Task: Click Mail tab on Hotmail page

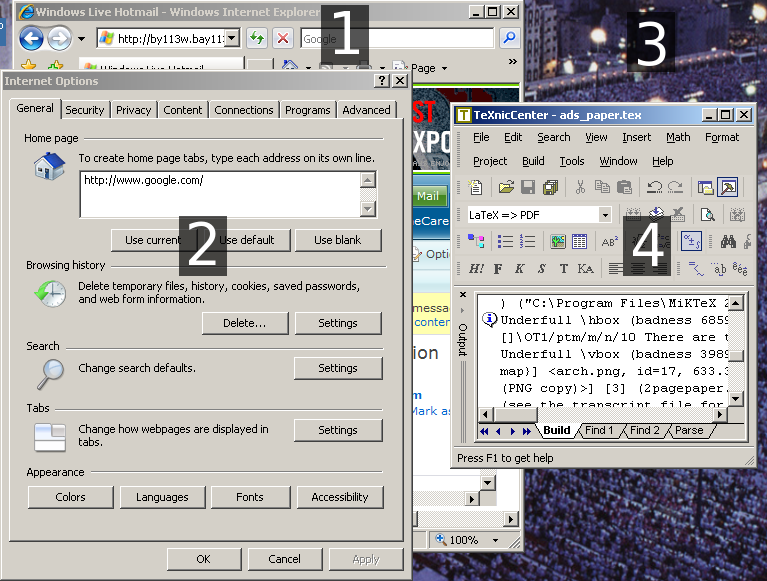Action: tap(428, 196)
